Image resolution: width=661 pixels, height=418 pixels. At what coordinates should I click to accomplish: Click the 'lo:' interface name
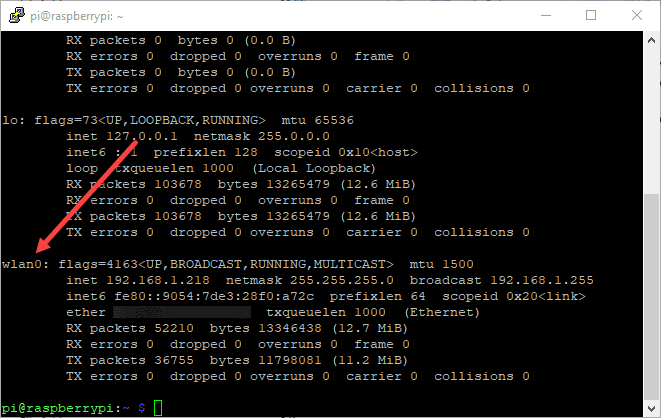[x=13, y=121]
